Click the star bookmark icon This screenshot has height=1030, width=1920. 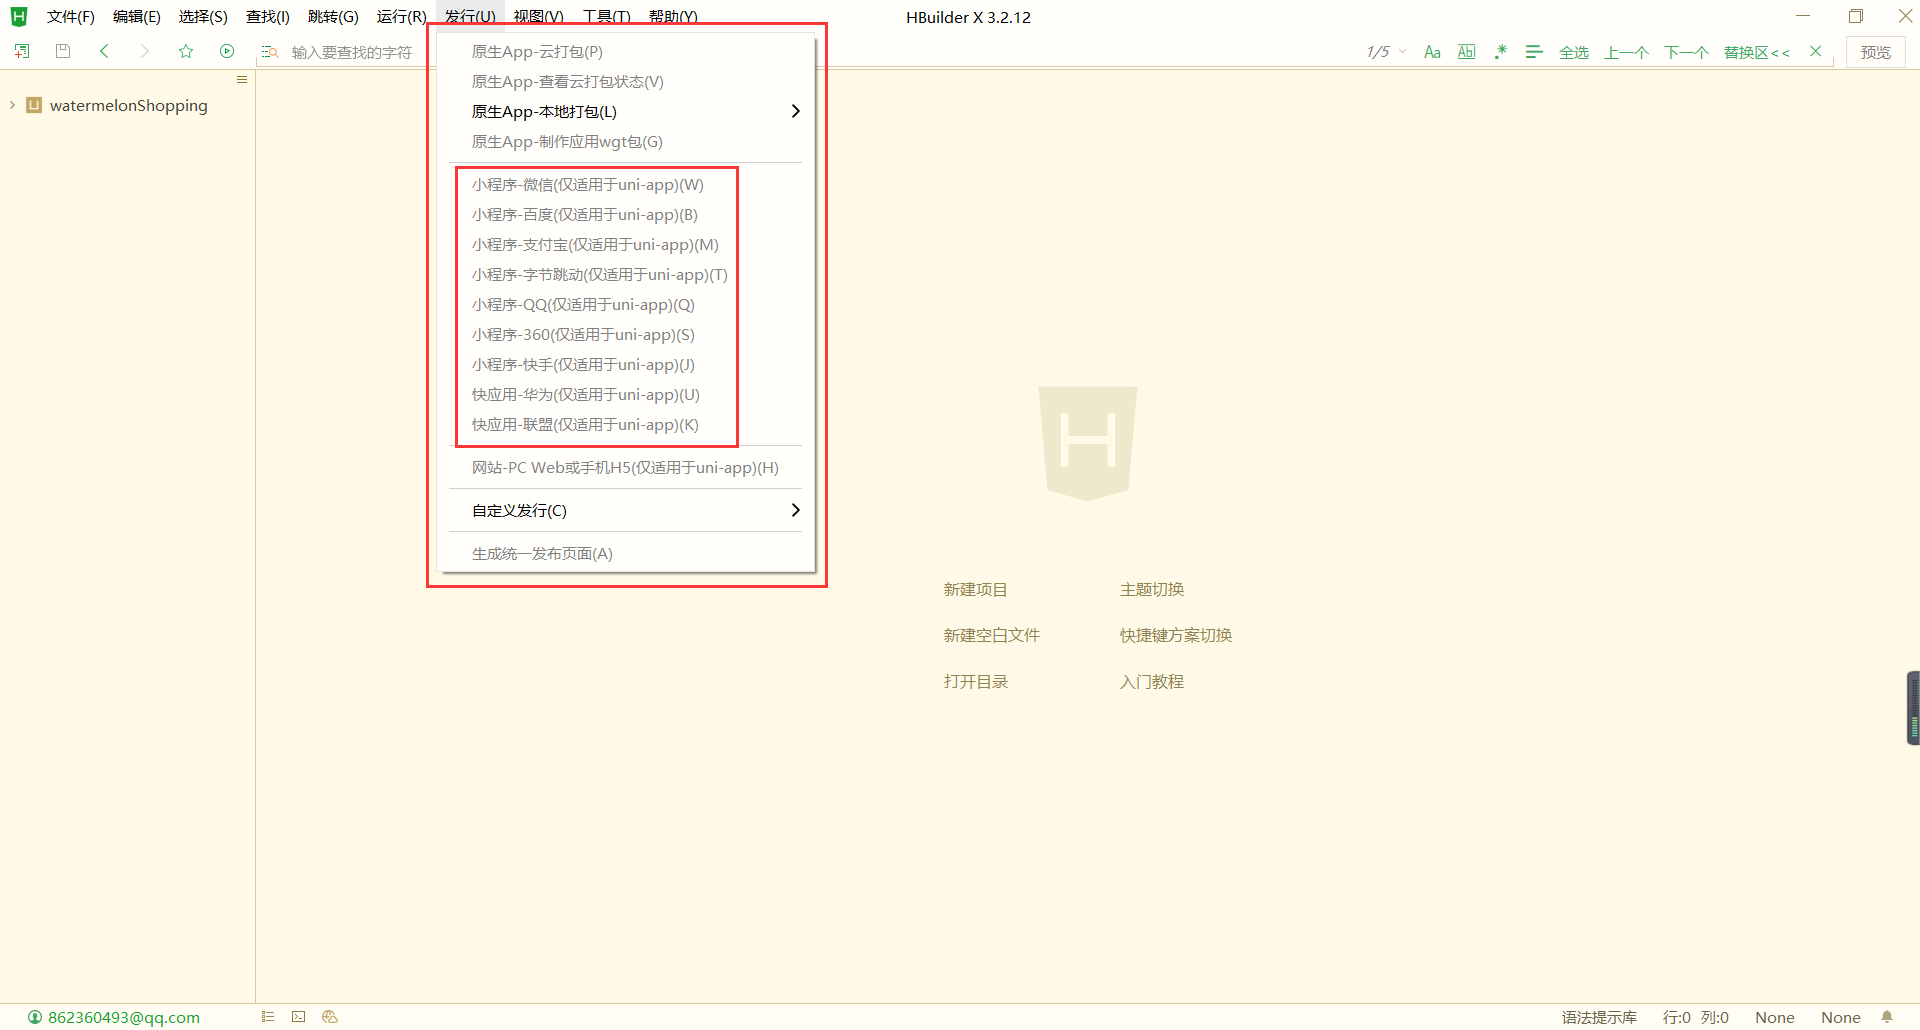pyautogui.click(x=186, y=51)
